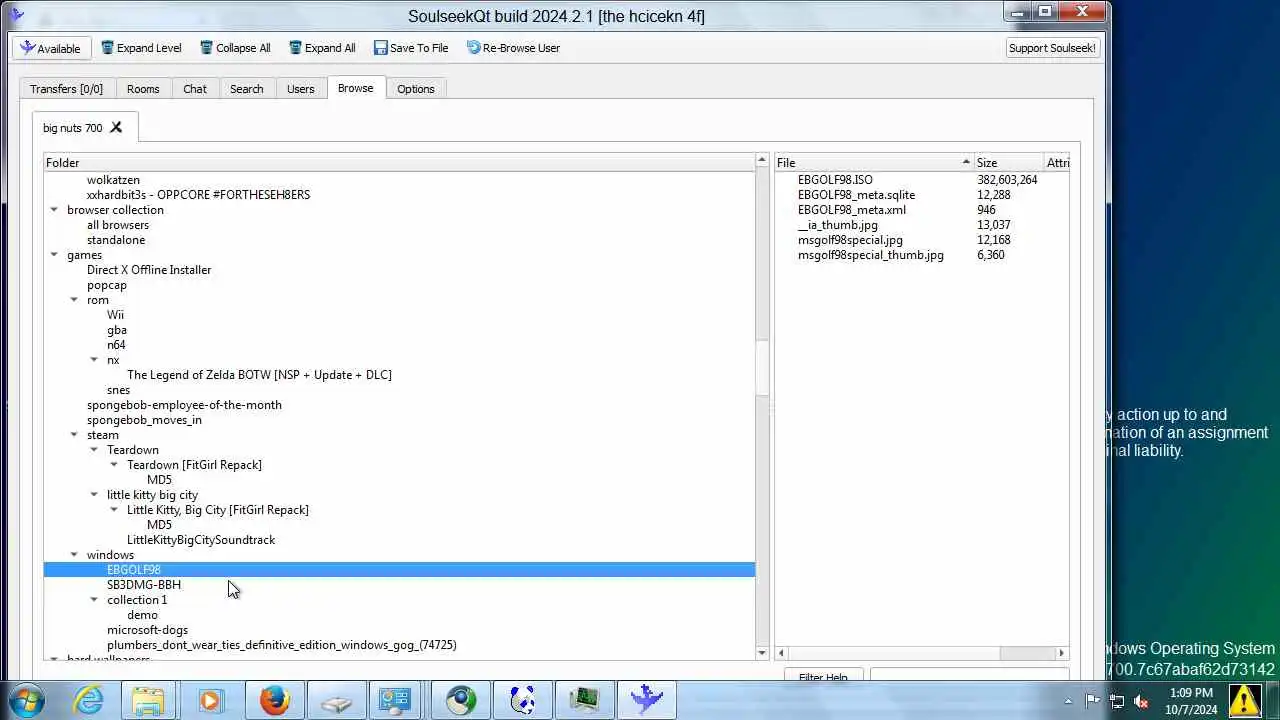This screenshot has width=1280, height=720.
Task: Click the Expand All toolbar button
Action: point(322,48)
